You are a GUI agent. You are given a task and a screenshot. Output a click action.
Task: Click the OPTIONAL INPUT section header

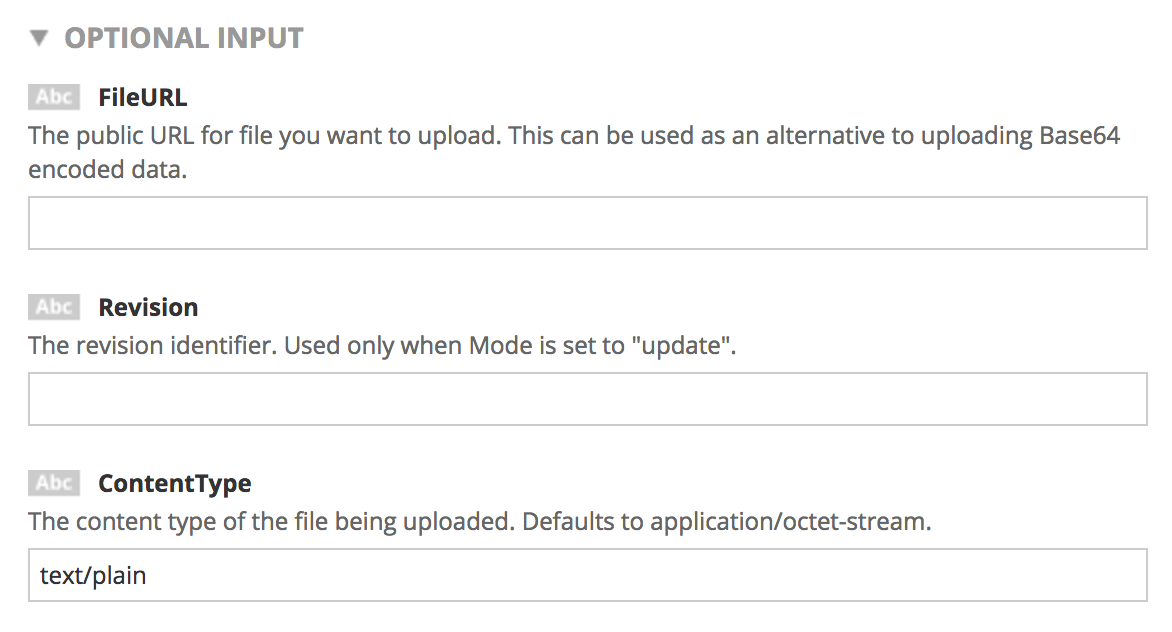pos(183,39)
